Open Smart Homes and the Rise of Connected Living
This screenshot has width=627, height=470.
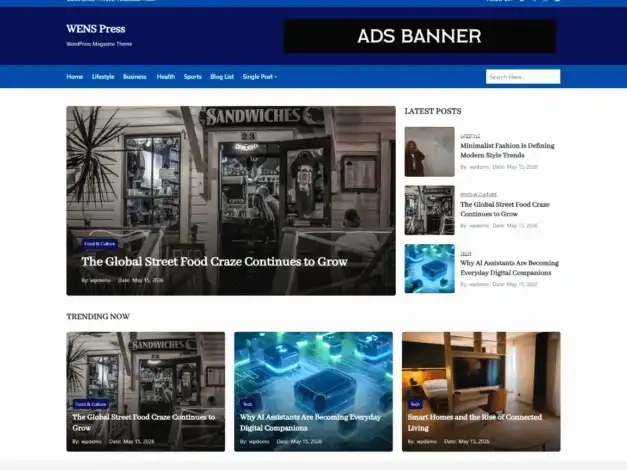tap(475, 422)
